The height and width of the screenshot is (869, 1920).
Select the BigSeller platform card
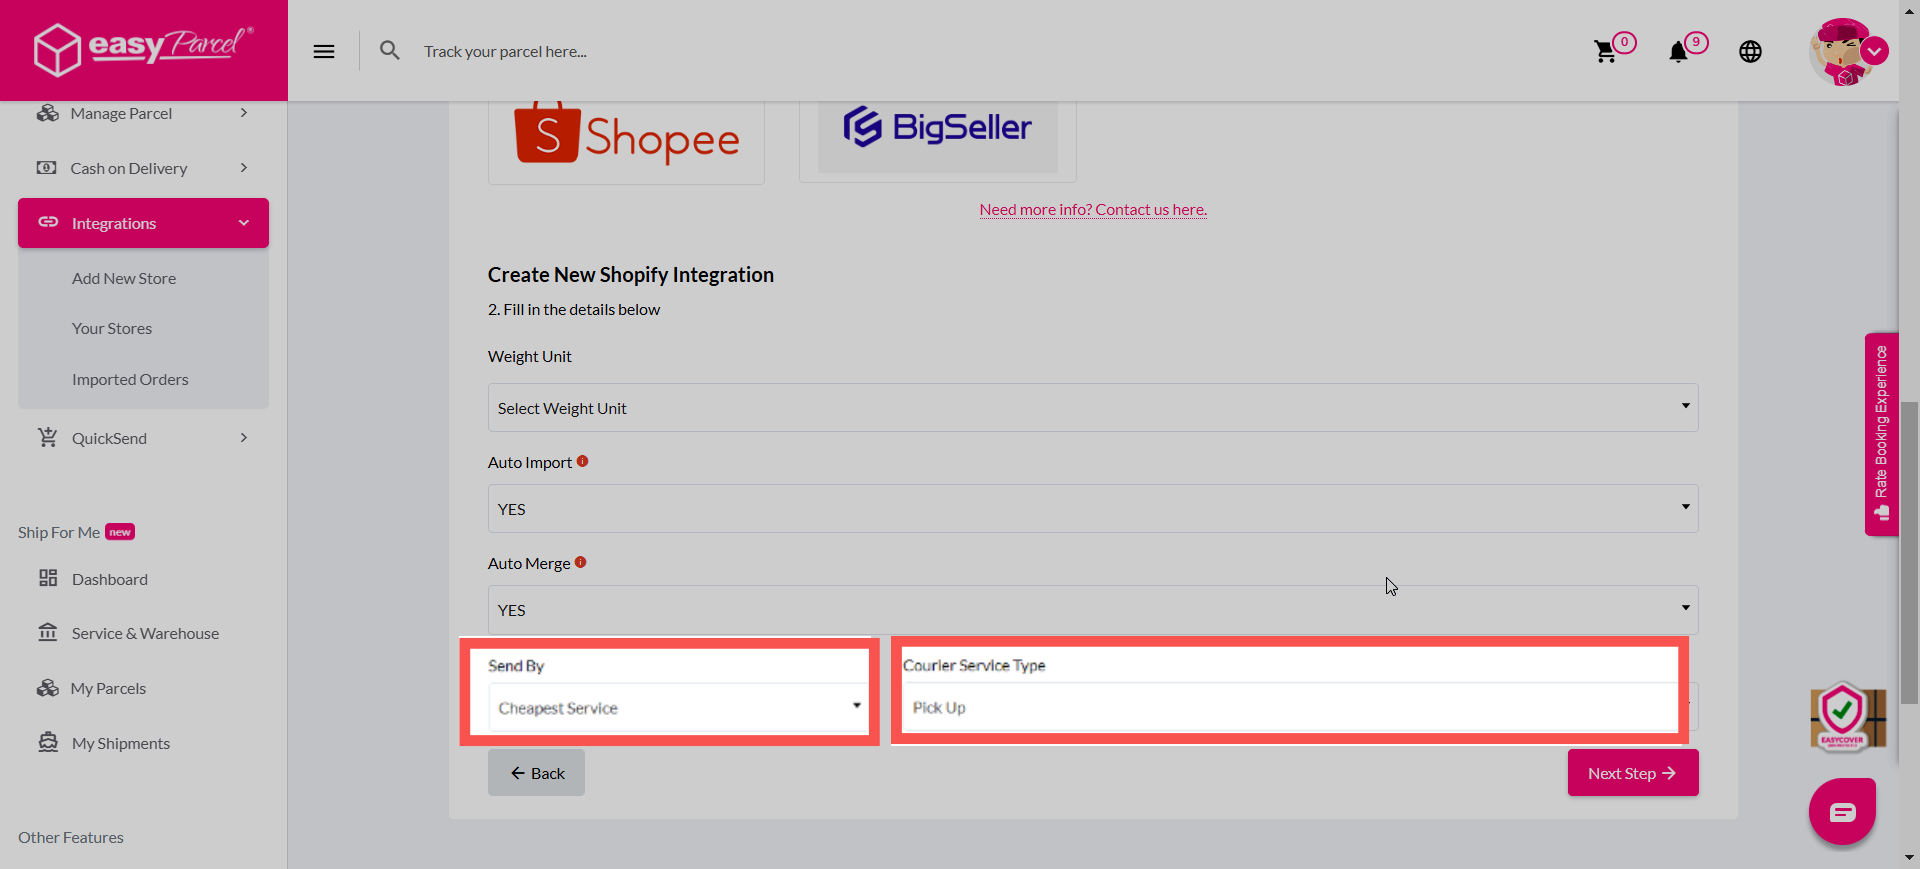[937, 139]
